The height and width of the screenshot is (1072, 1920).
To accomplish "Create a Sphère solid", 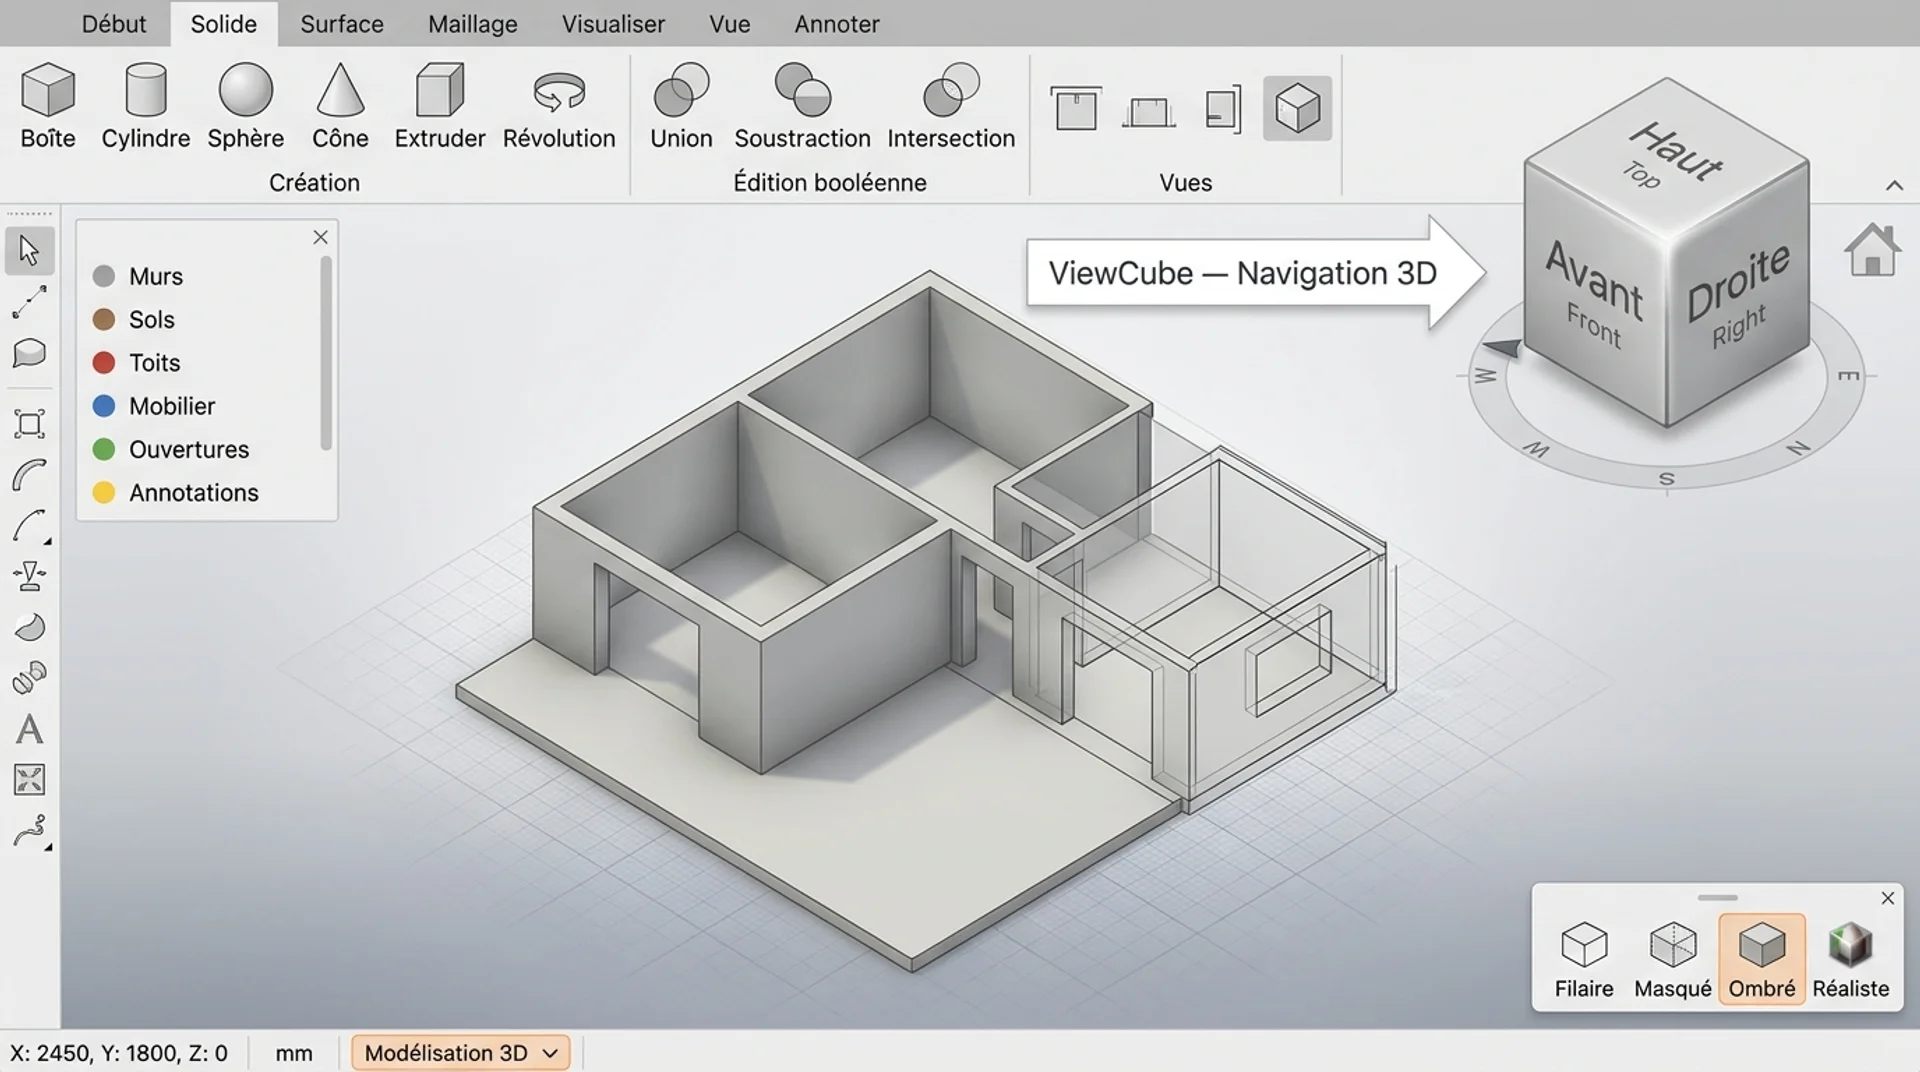I will tap(245, 106).
